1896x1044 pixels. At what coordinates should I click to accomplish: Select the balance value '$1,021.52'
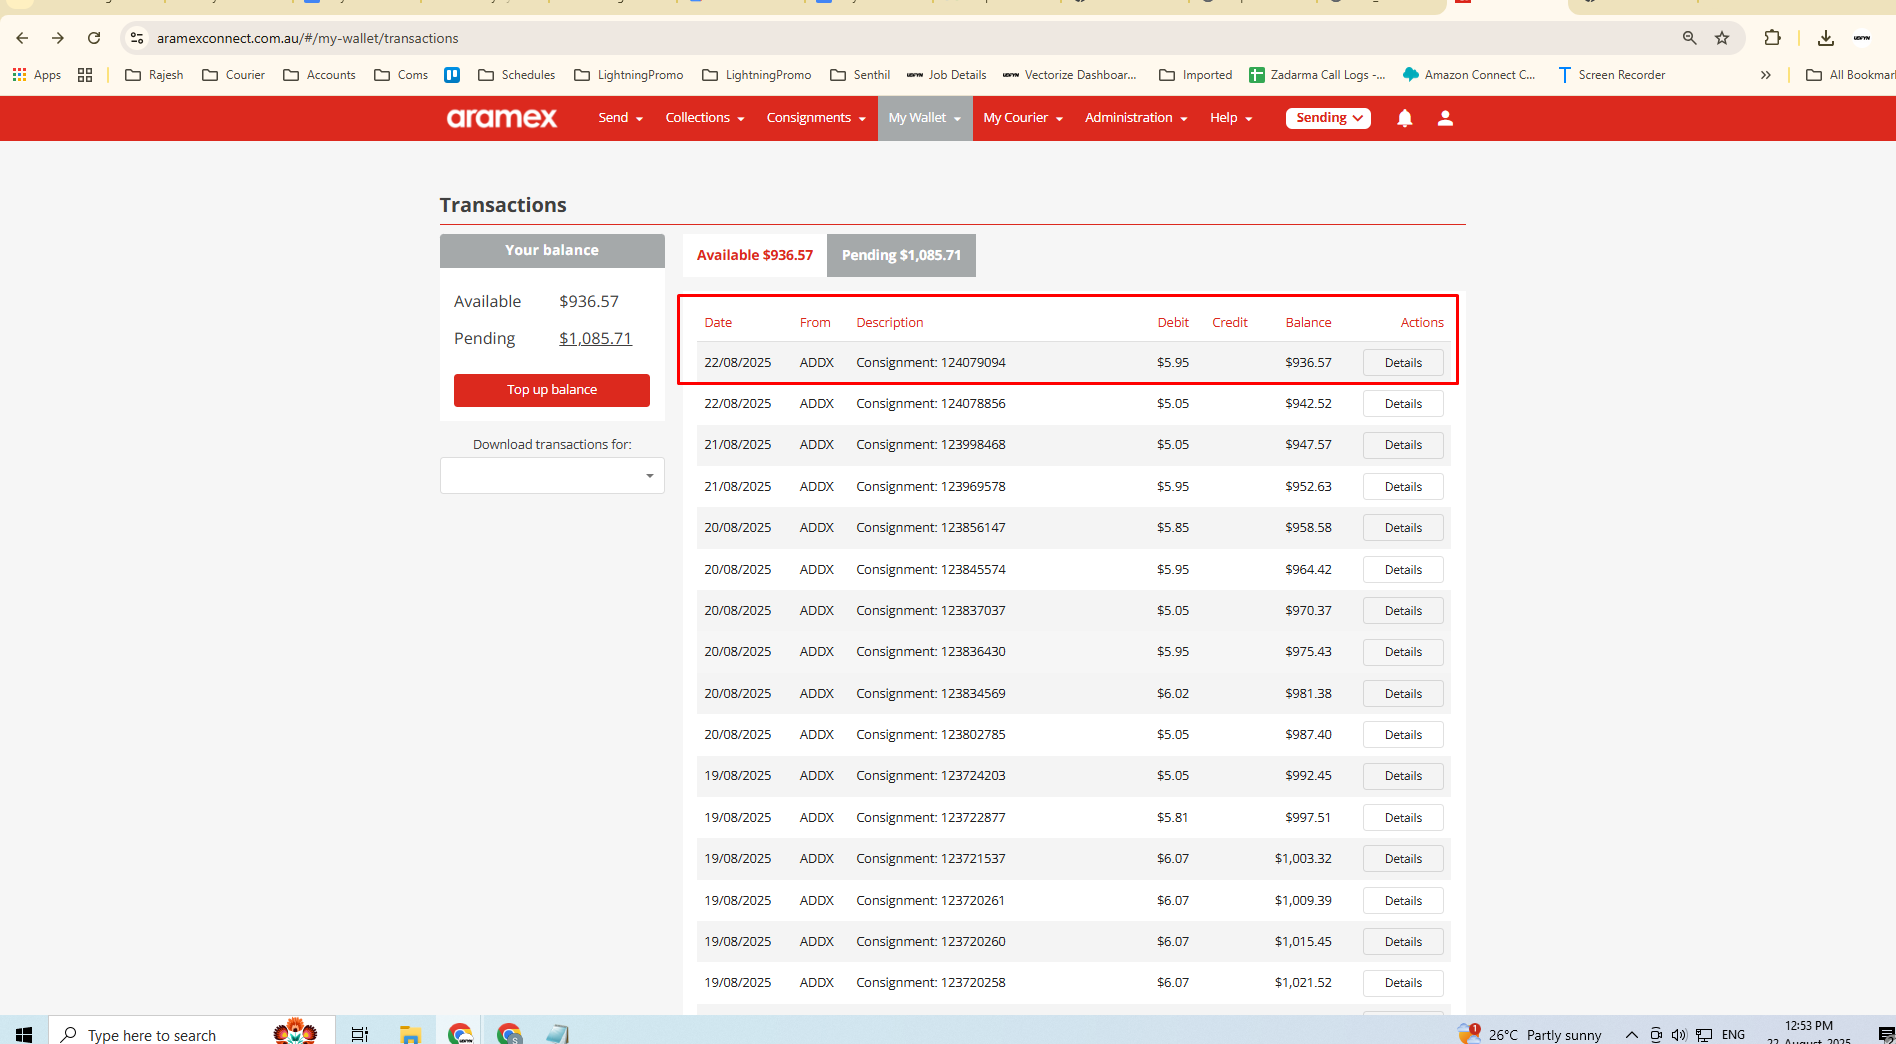pos(1303,983)
